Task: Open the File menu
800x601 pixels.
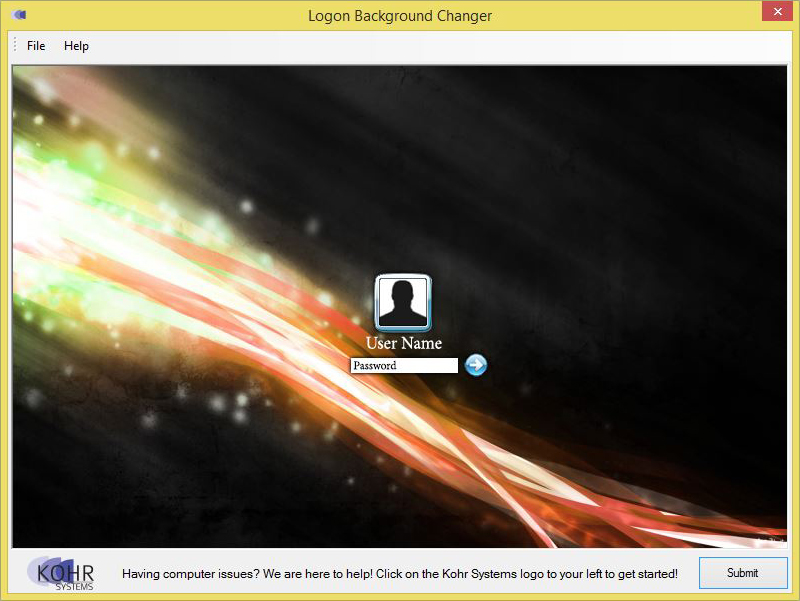Action: pyautogui.click(x=36, y=46)
